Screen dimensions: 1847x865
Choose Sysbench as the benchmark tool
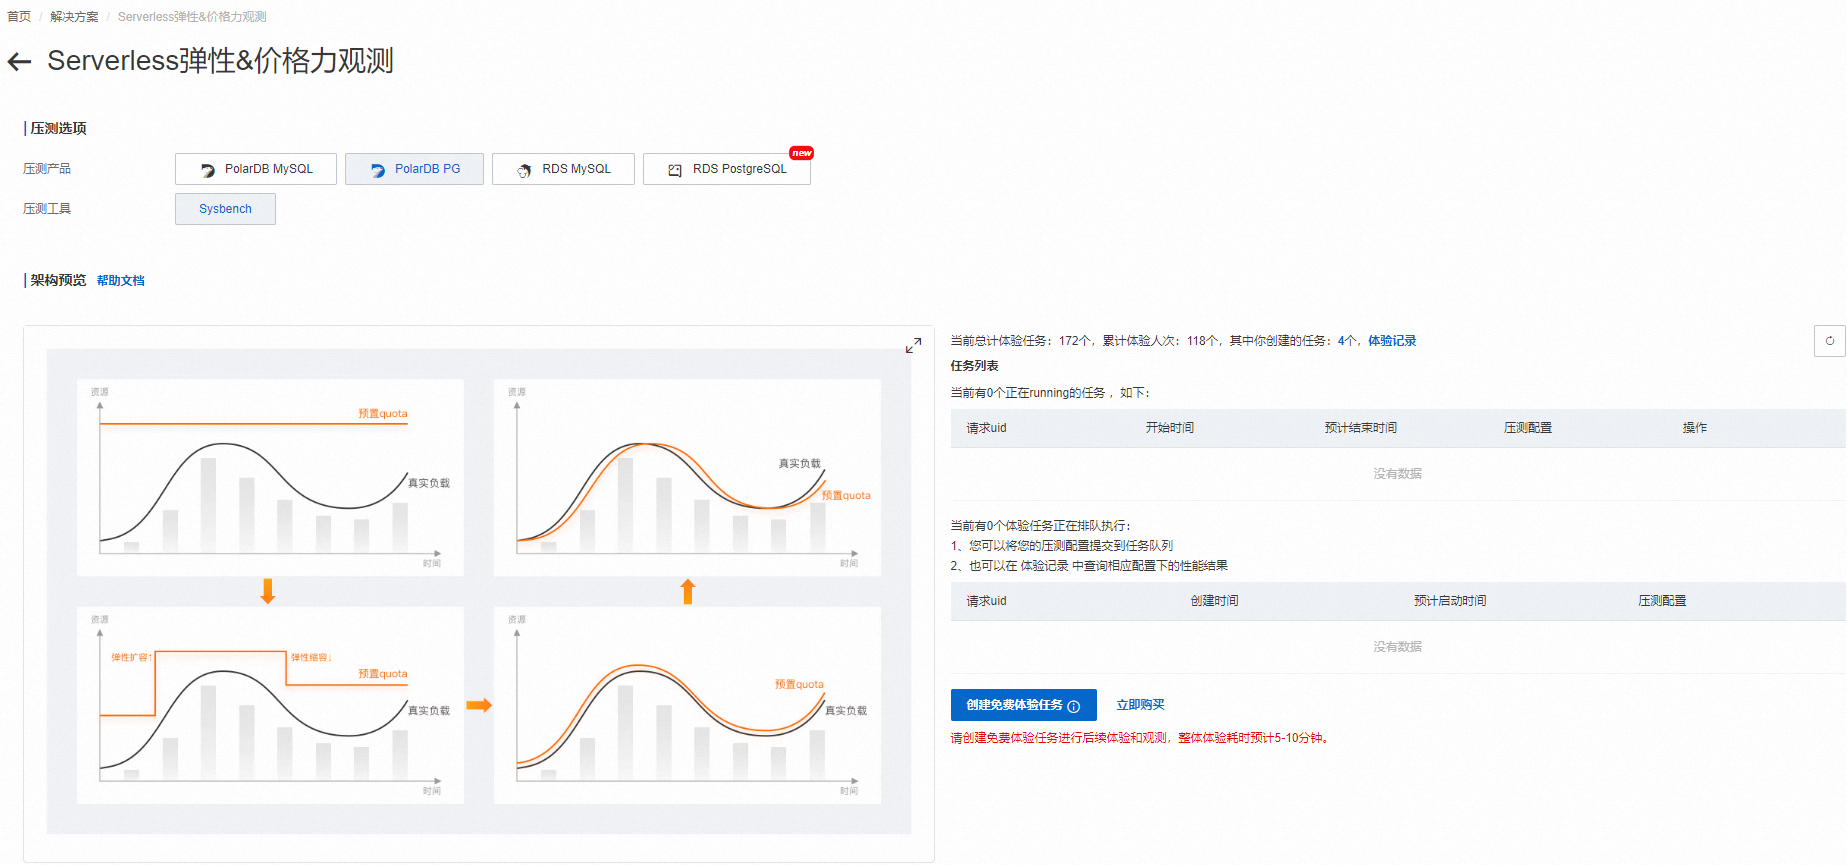(x=225, y=209)
